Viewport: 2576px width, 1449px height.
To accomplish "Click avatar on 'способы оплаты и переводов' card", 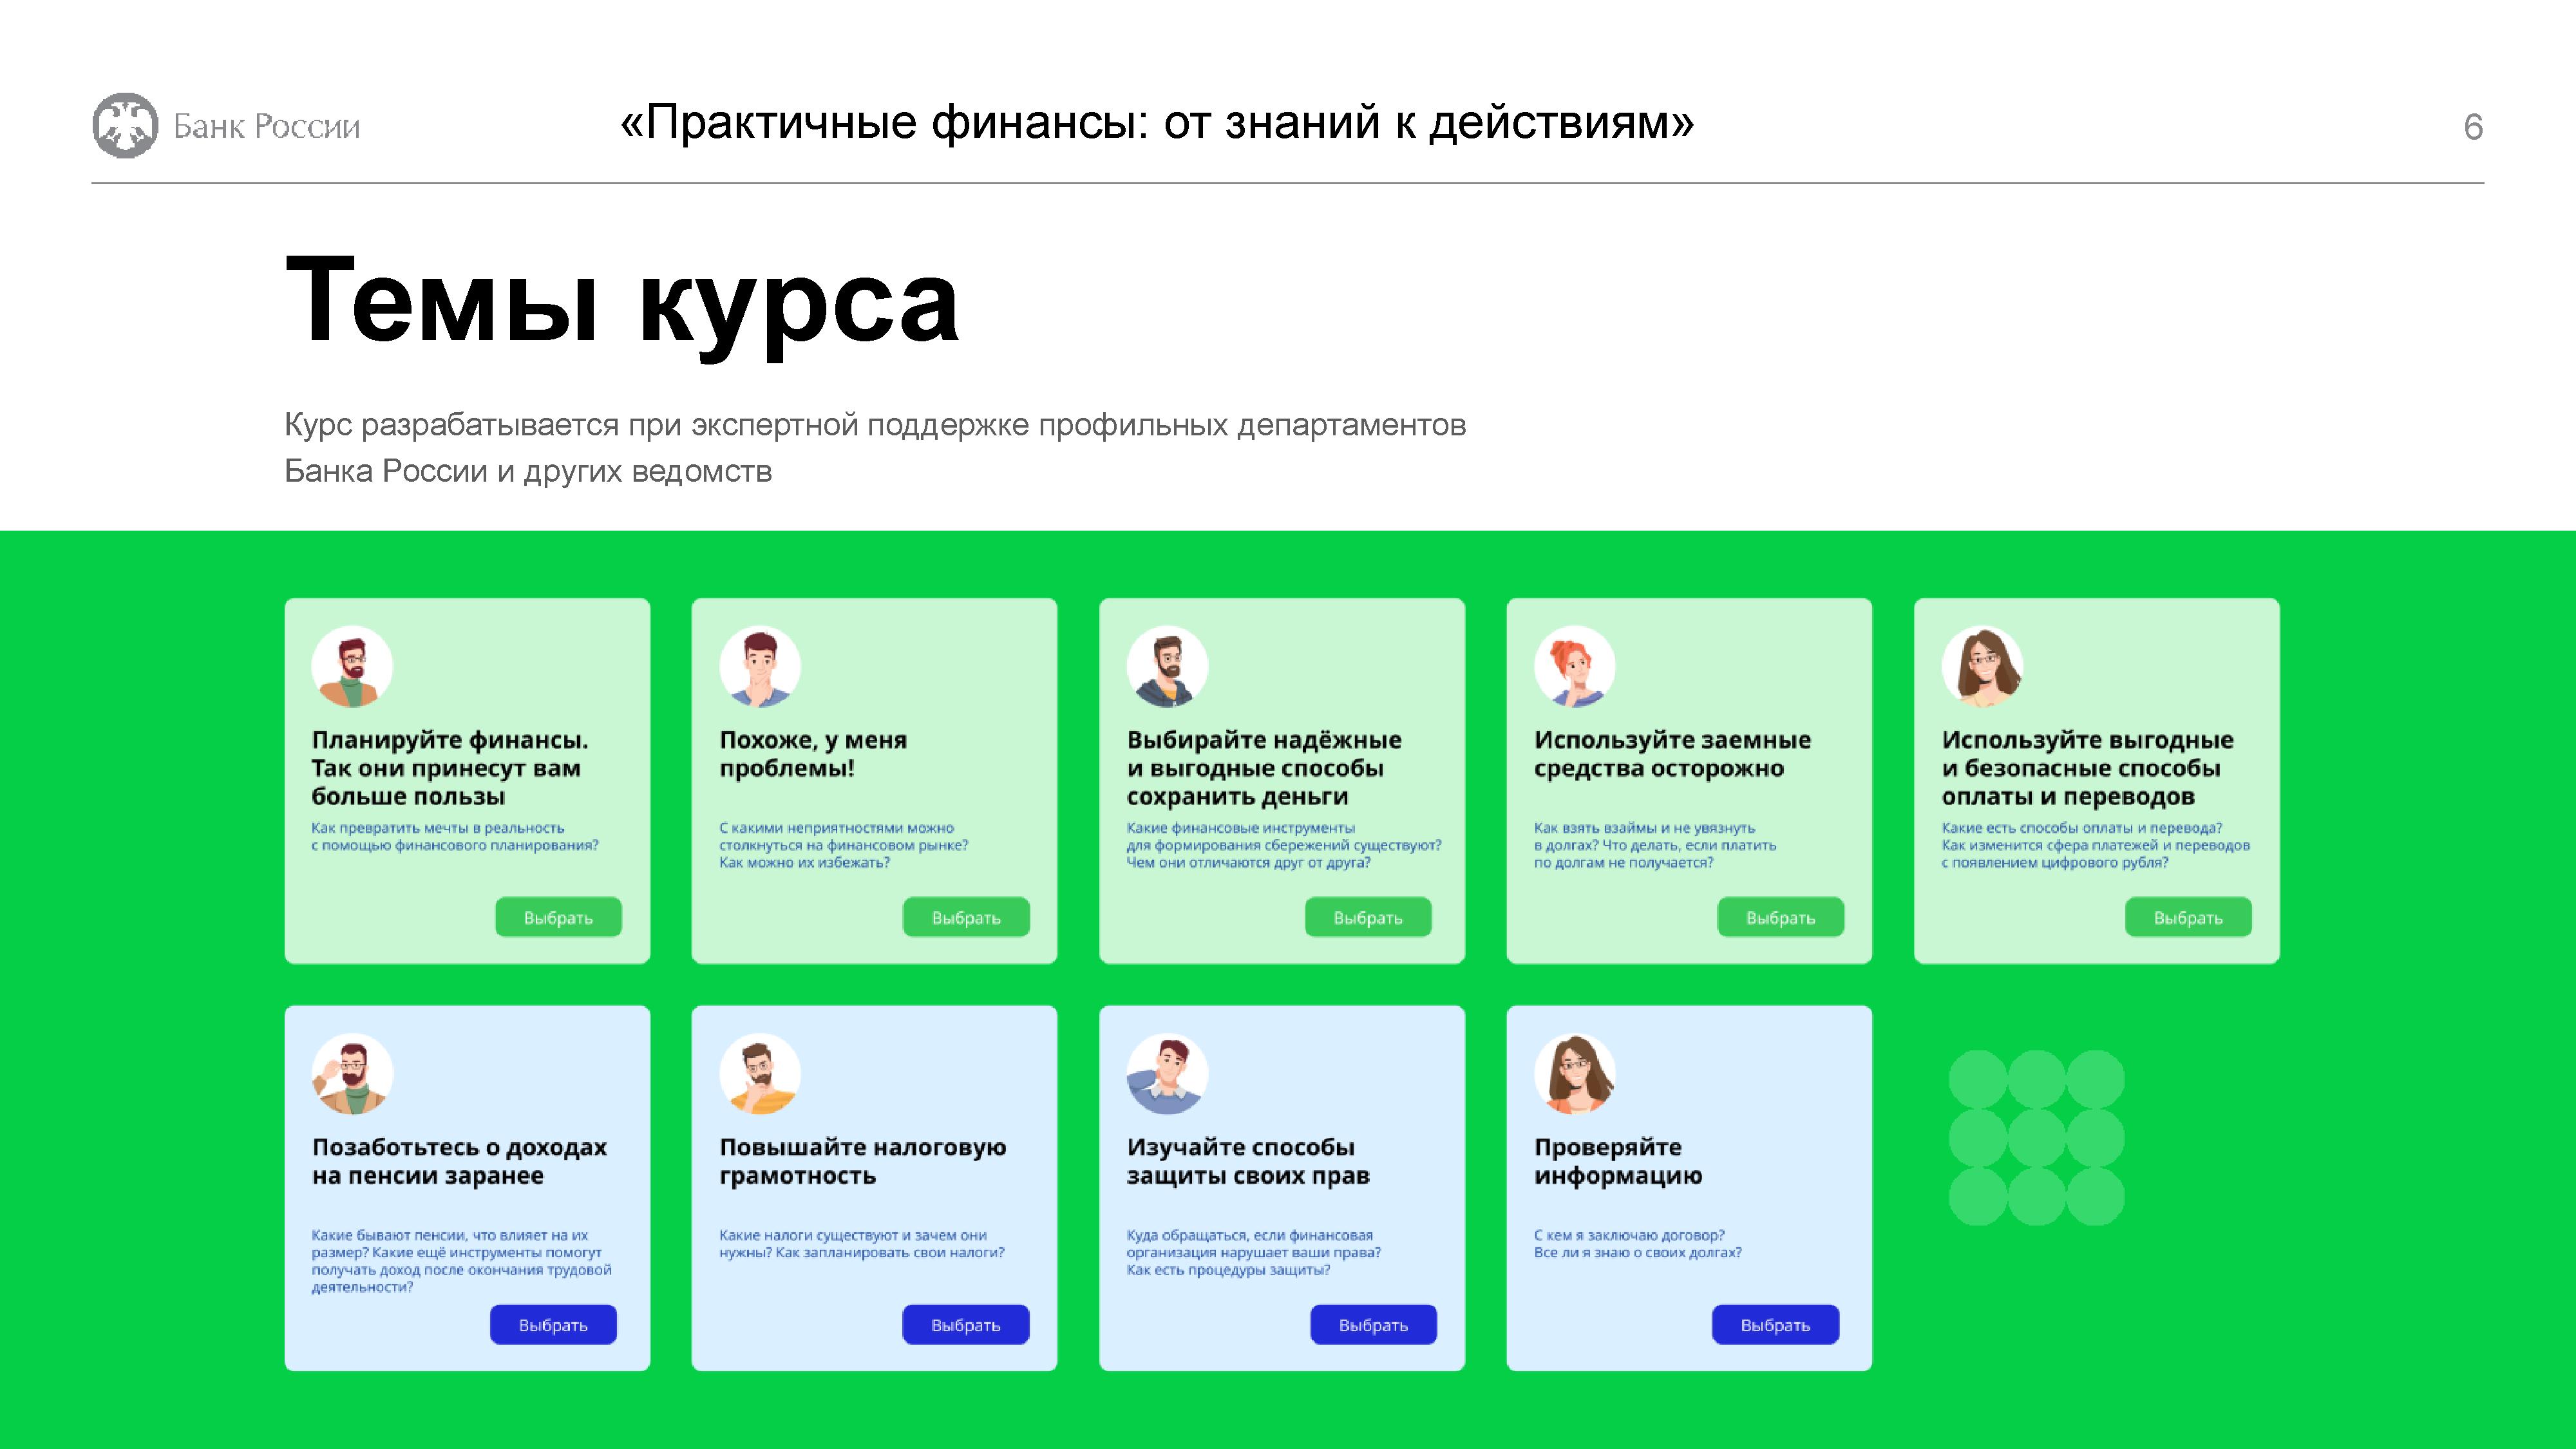I will click(x=1982, y=667).
